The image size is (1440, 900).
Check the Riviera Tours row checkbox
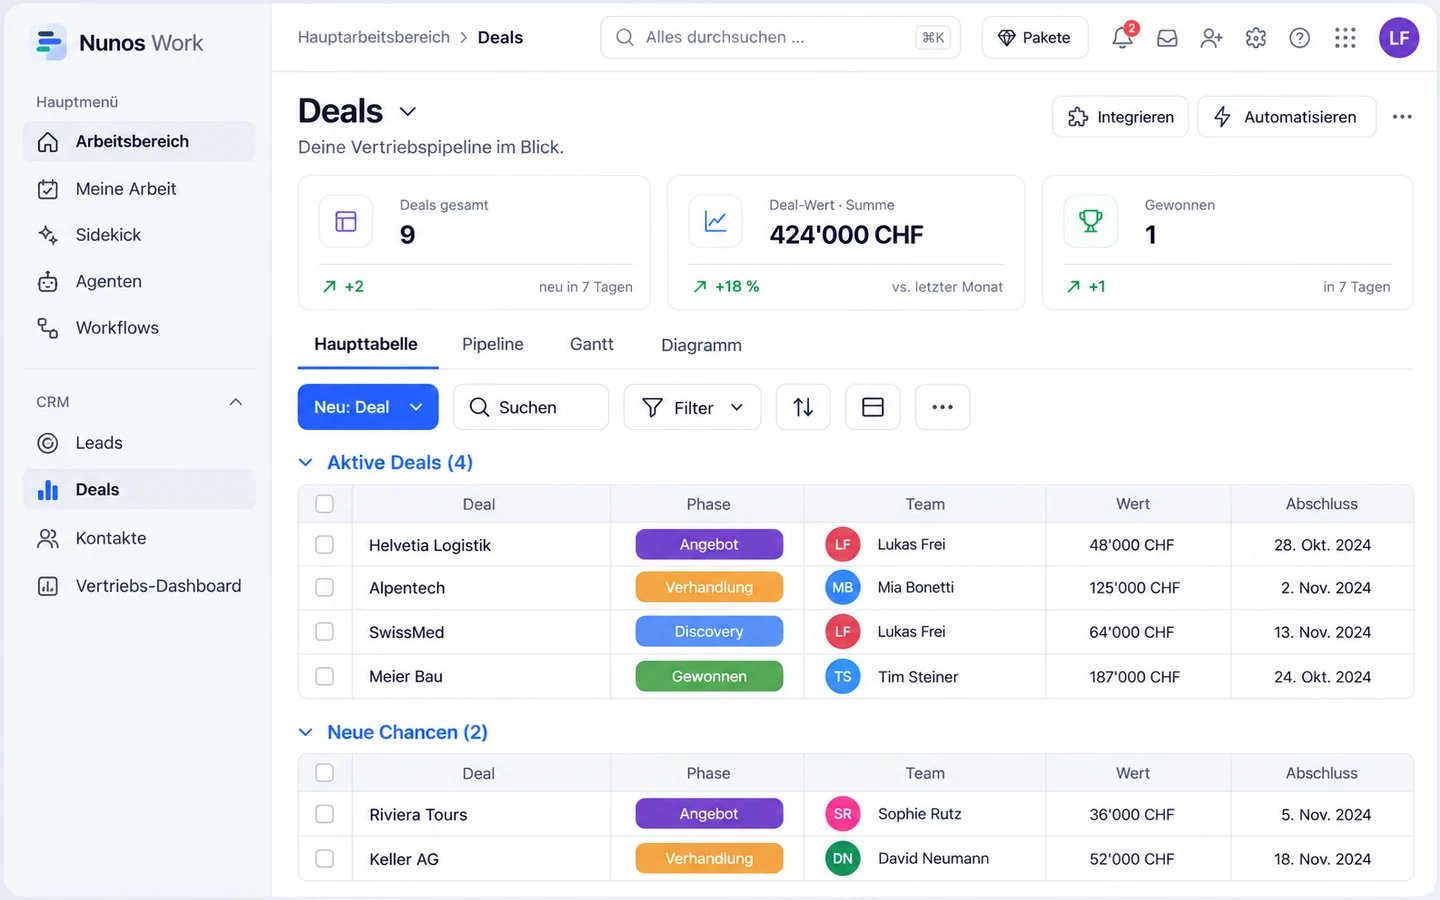click(324, 814)
